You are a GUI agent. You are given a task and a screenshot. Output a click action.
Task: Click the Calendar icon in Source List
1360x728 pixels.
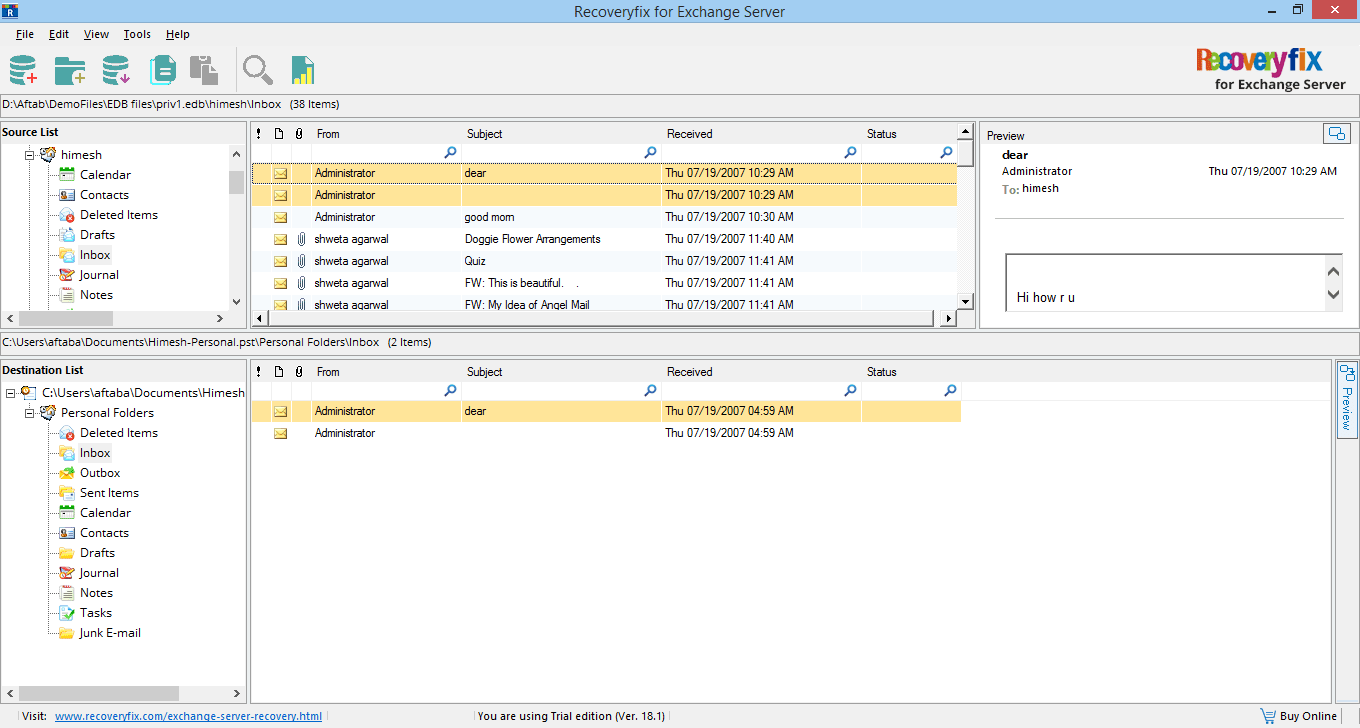pyautogui.click(x=67, y=175)
